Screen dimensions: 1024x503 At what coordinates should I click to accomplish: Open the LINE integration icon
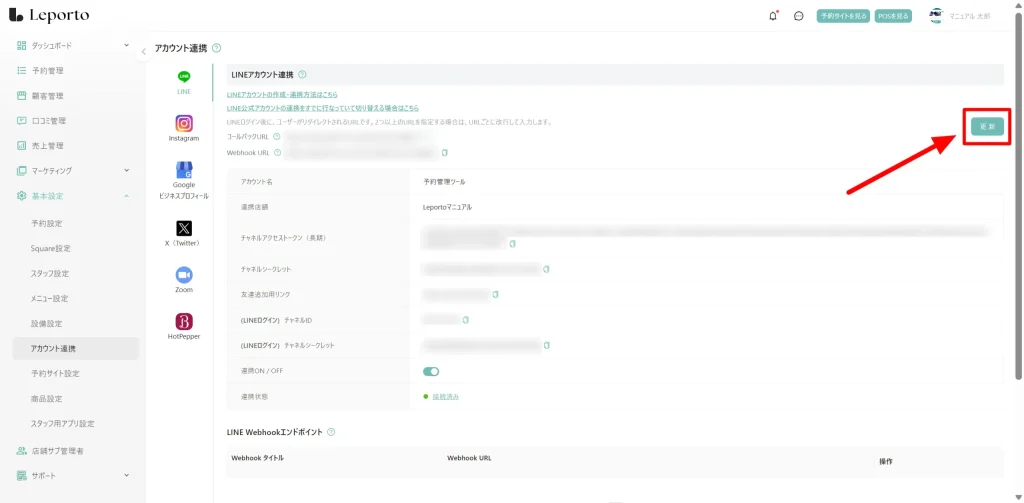184,77
